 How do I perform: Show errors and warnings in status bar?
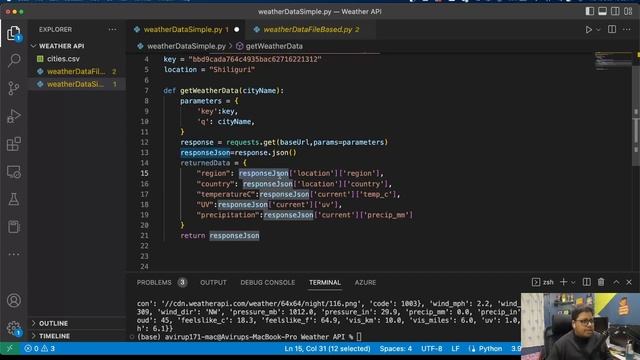40,349
